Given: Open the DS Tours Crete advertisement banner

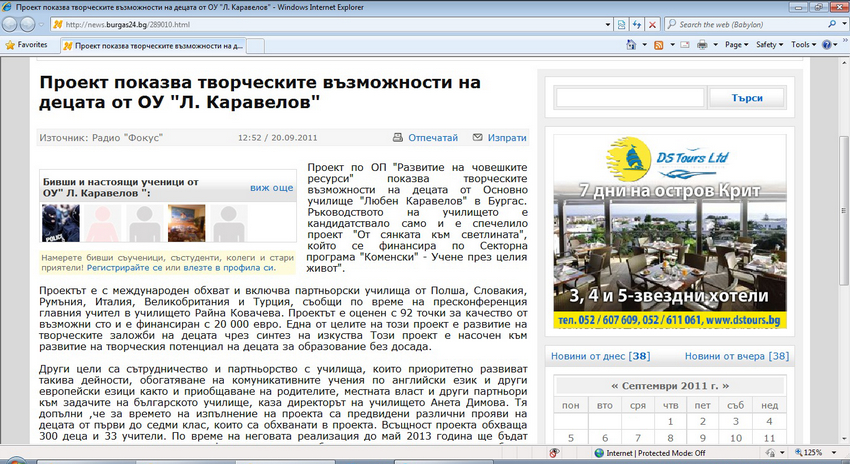Looking at the screenshot, I should [x=669, y=231].
